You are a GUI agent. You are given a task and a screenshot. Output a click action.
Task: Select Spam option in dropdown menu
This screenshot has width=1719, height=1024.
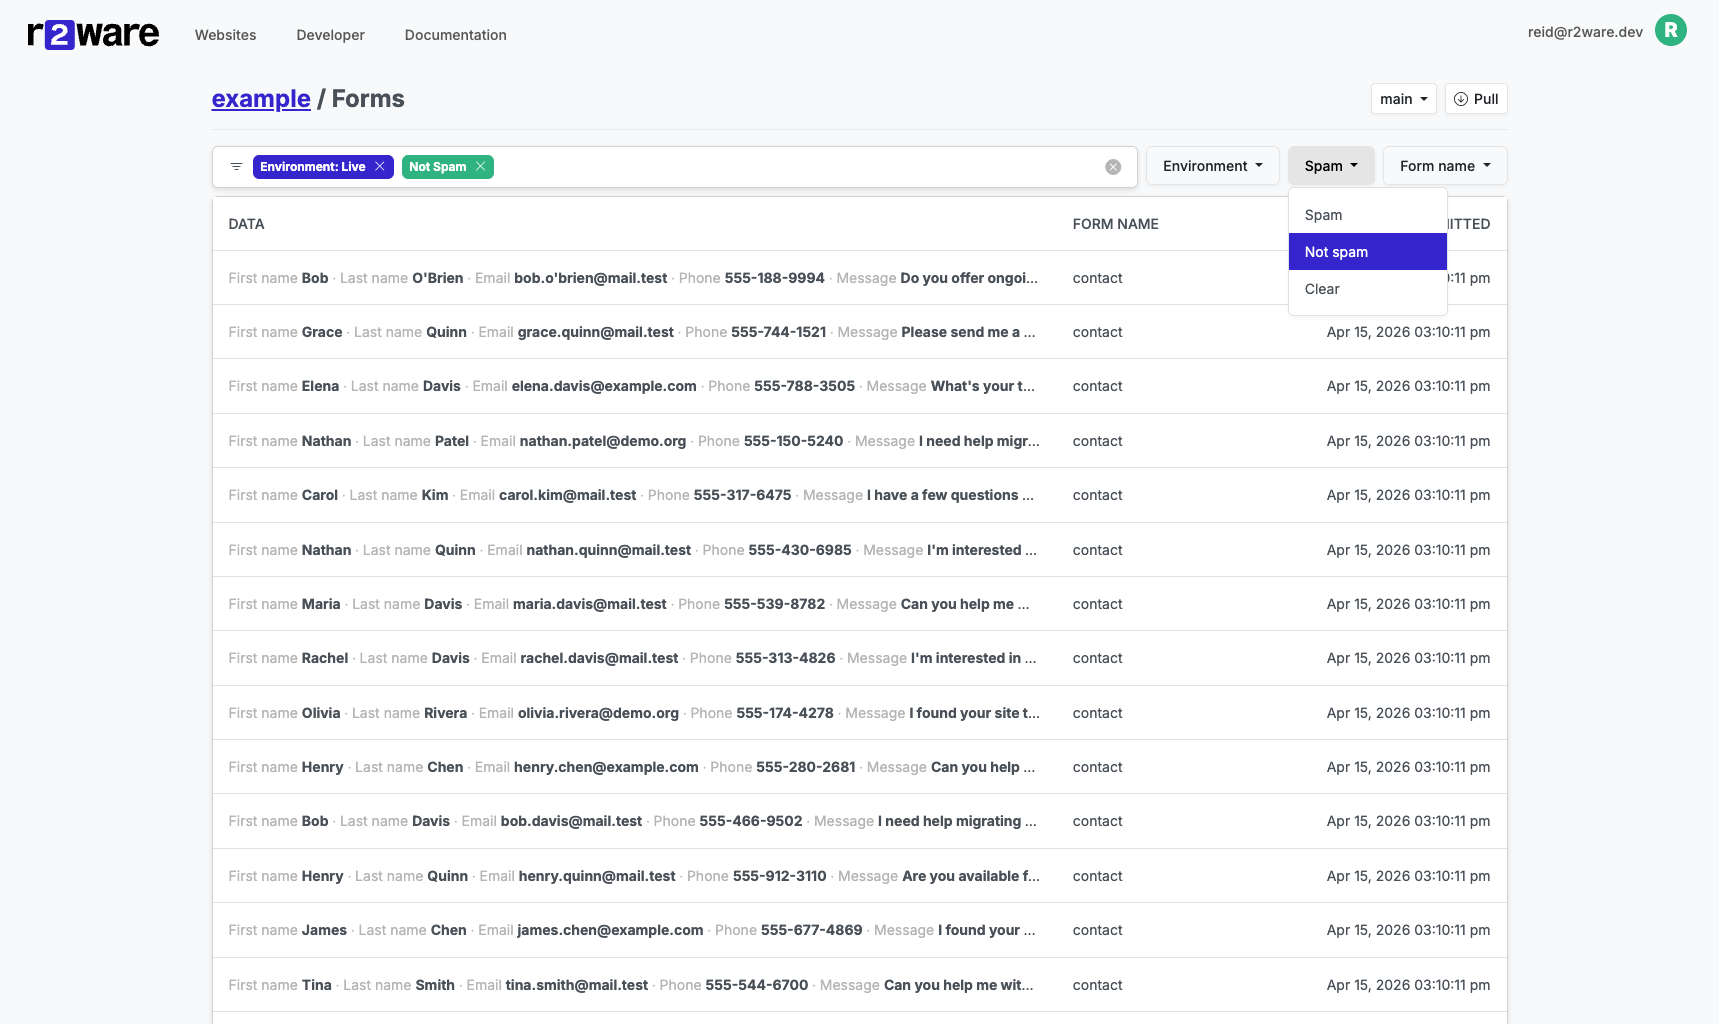point(1367,215)
